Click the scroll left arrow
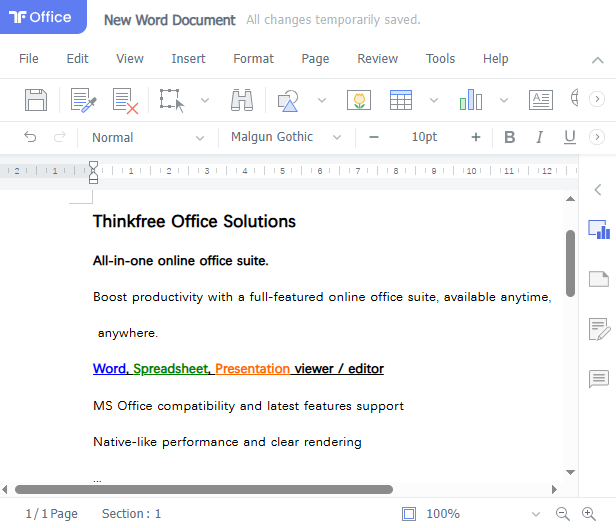Image resolution: width=616 pixels, height=528 pixels. pos(5,490)
